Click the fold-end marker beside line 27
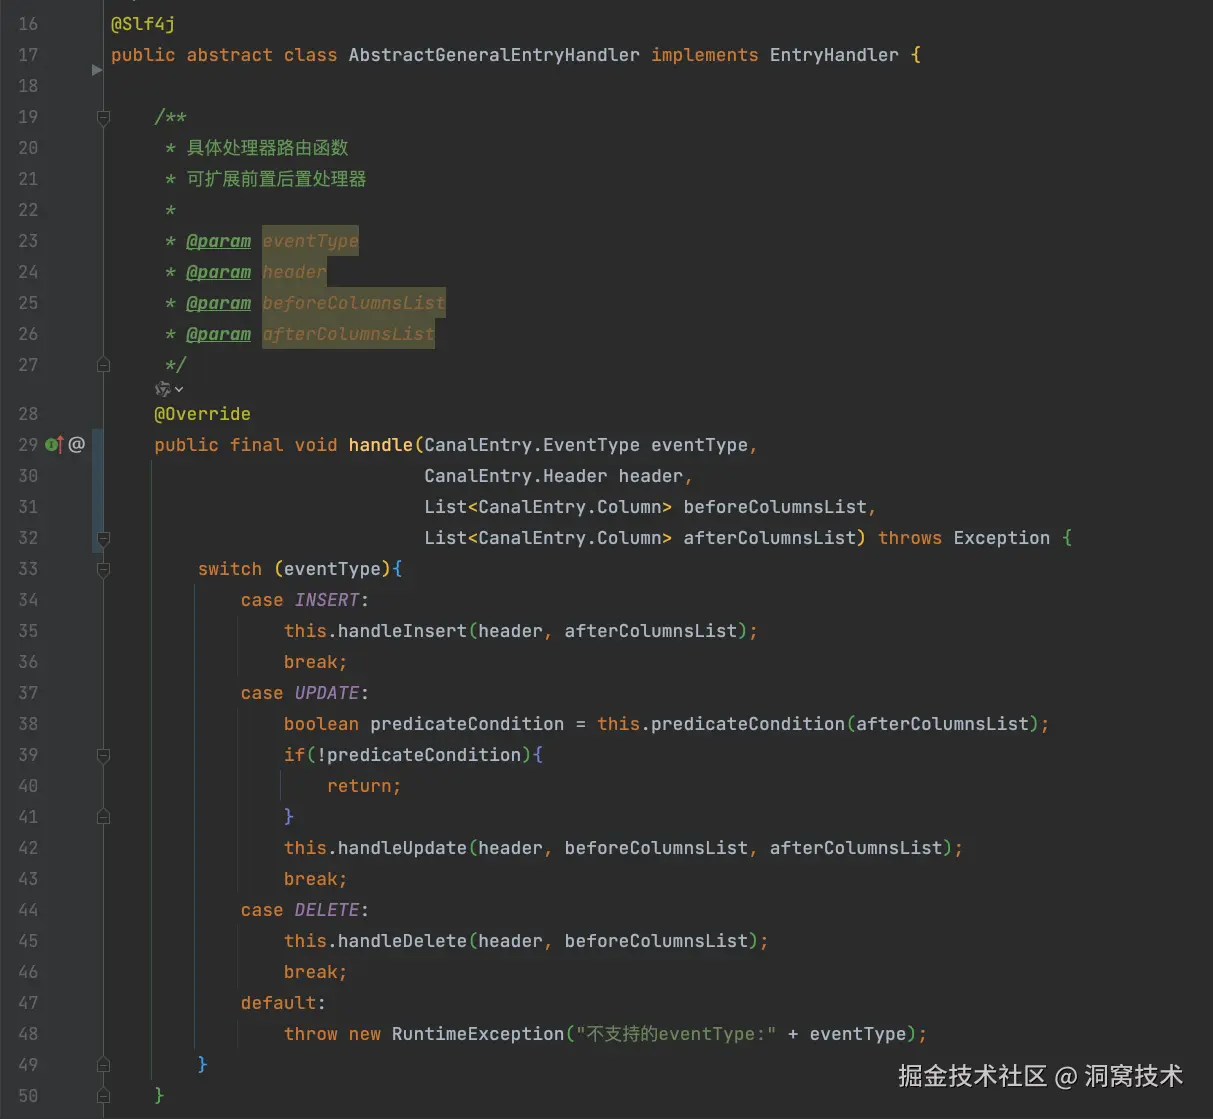This screenshot has height=1119, width=1213. [x=103, y=364]
